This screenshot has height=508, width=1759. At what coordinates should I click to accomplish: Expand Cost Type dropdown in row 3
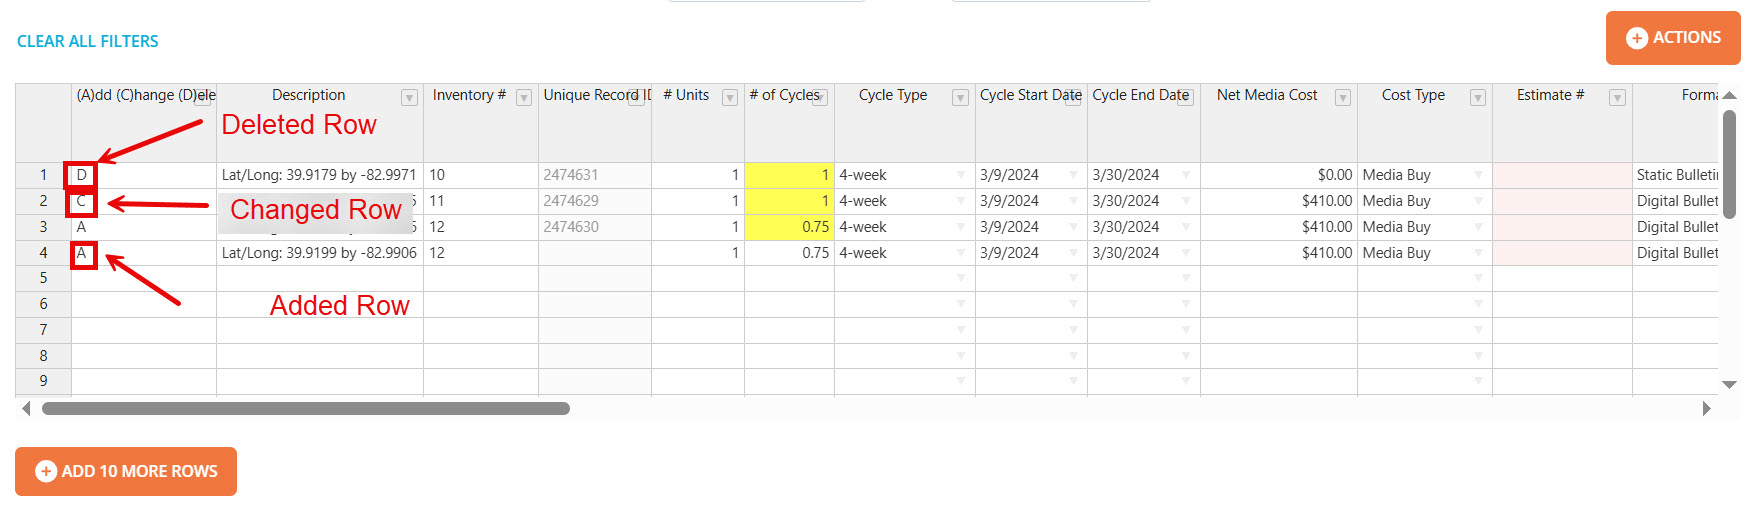click(x=1478, y=227)
